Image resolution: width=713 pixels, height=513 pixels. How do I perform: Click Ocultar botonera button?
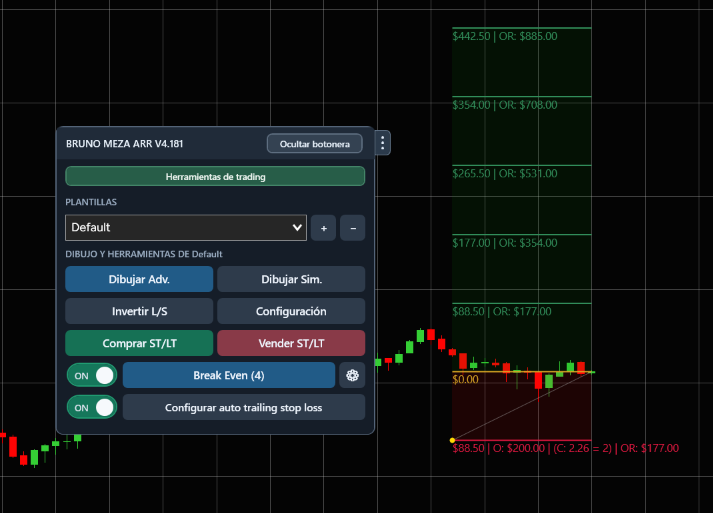point(315,144)
